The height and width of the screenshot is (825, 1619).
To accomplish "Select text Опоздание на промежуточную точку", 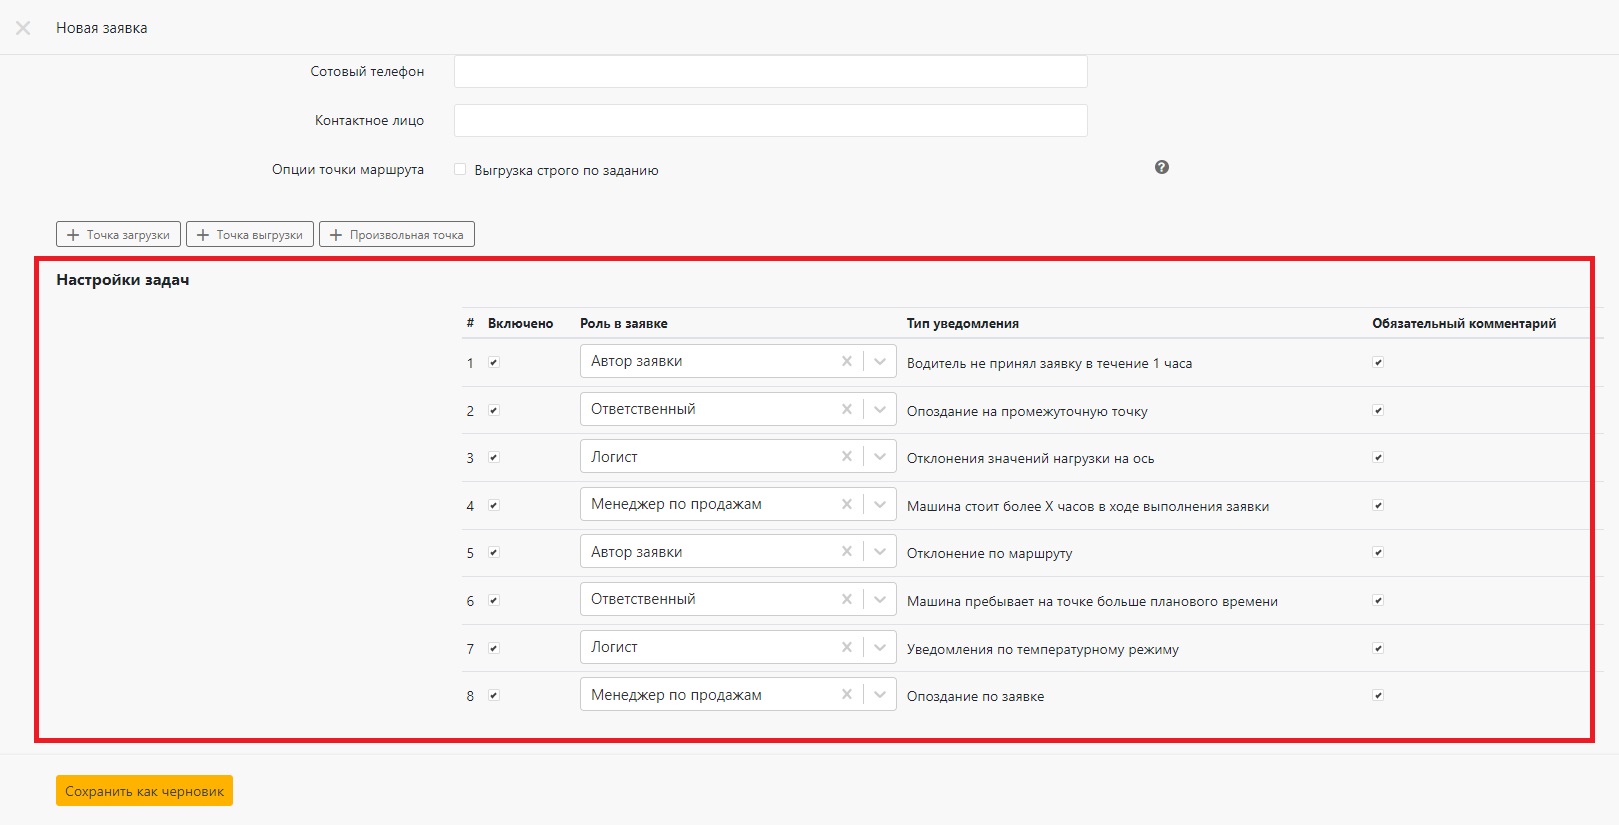I will tap(1027, 411).
